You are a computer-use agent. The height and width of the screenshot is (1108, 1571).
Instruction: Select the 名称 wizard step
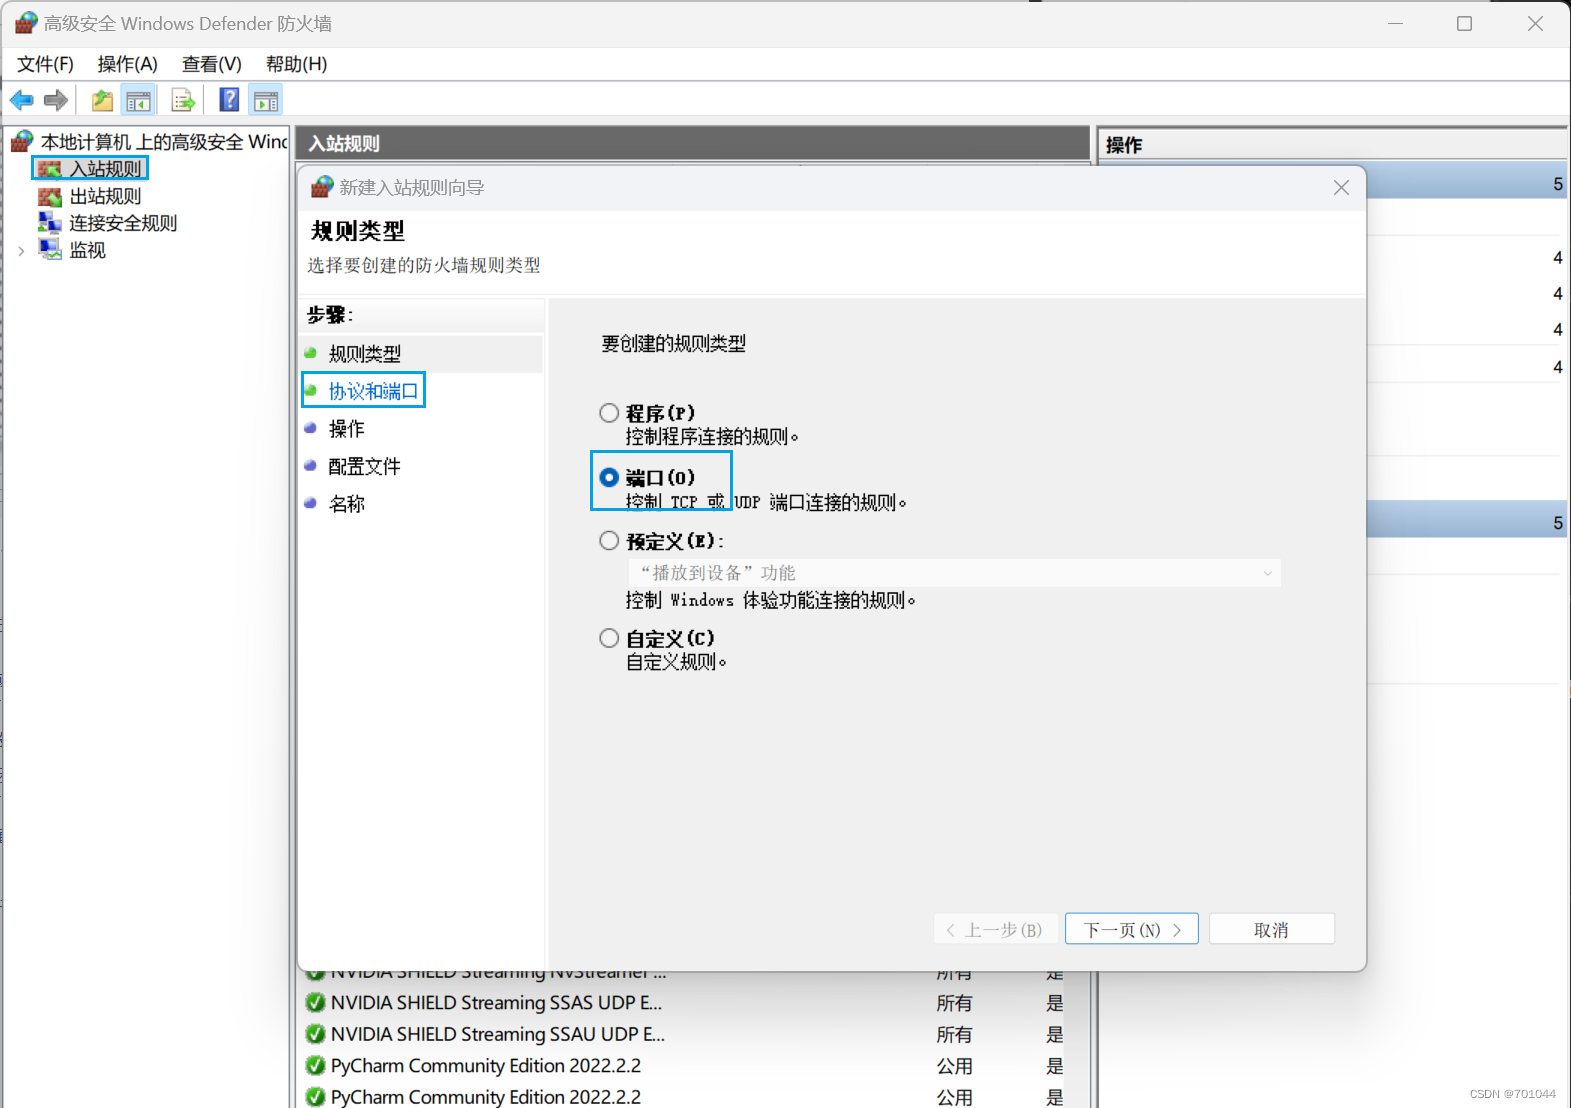pyautogui.click(x=347, y=503)
